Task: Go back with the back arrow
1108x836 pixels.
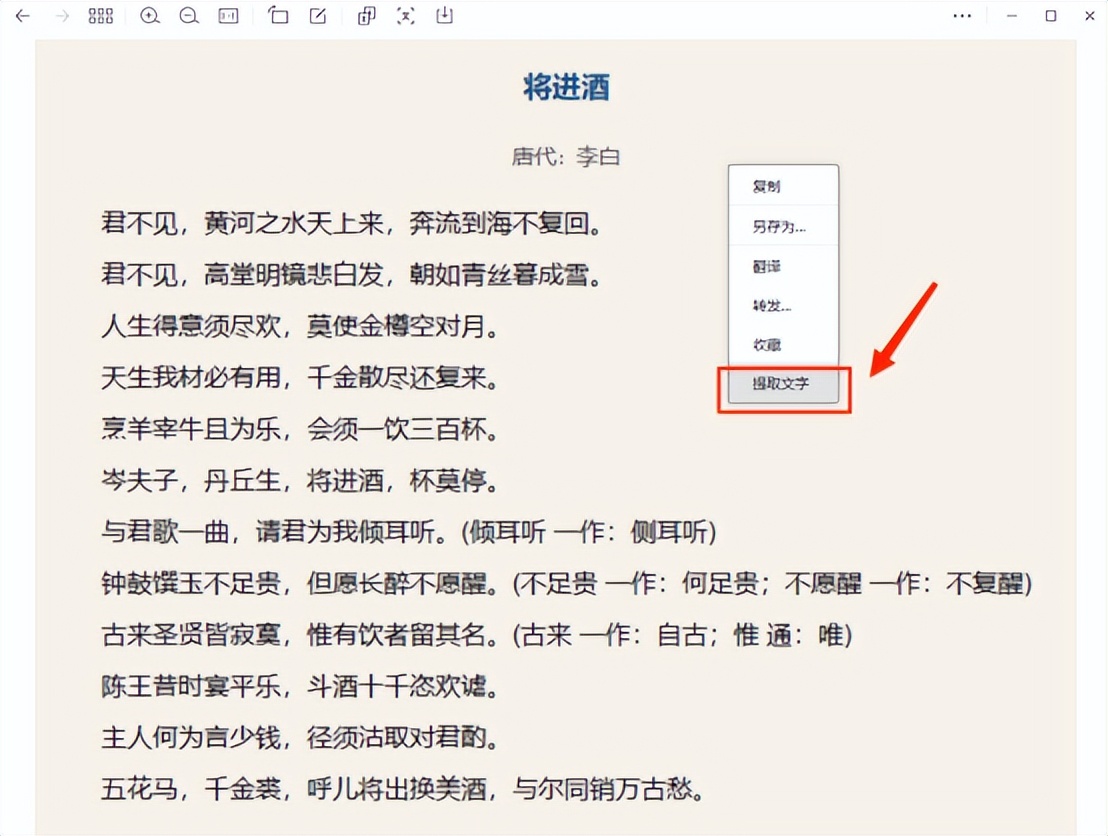Action: coord(23,16)
